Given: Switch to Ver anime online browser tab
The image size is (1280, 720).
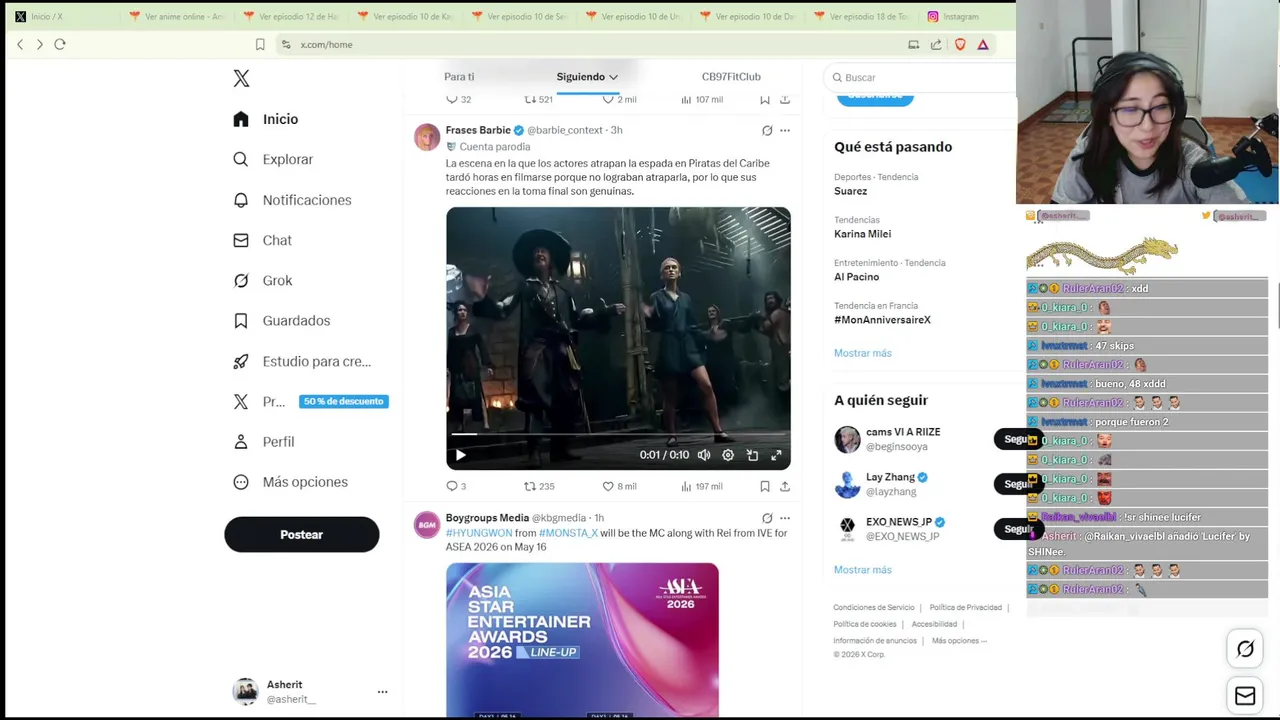Looking at the screenshot, I should (177, 16).
